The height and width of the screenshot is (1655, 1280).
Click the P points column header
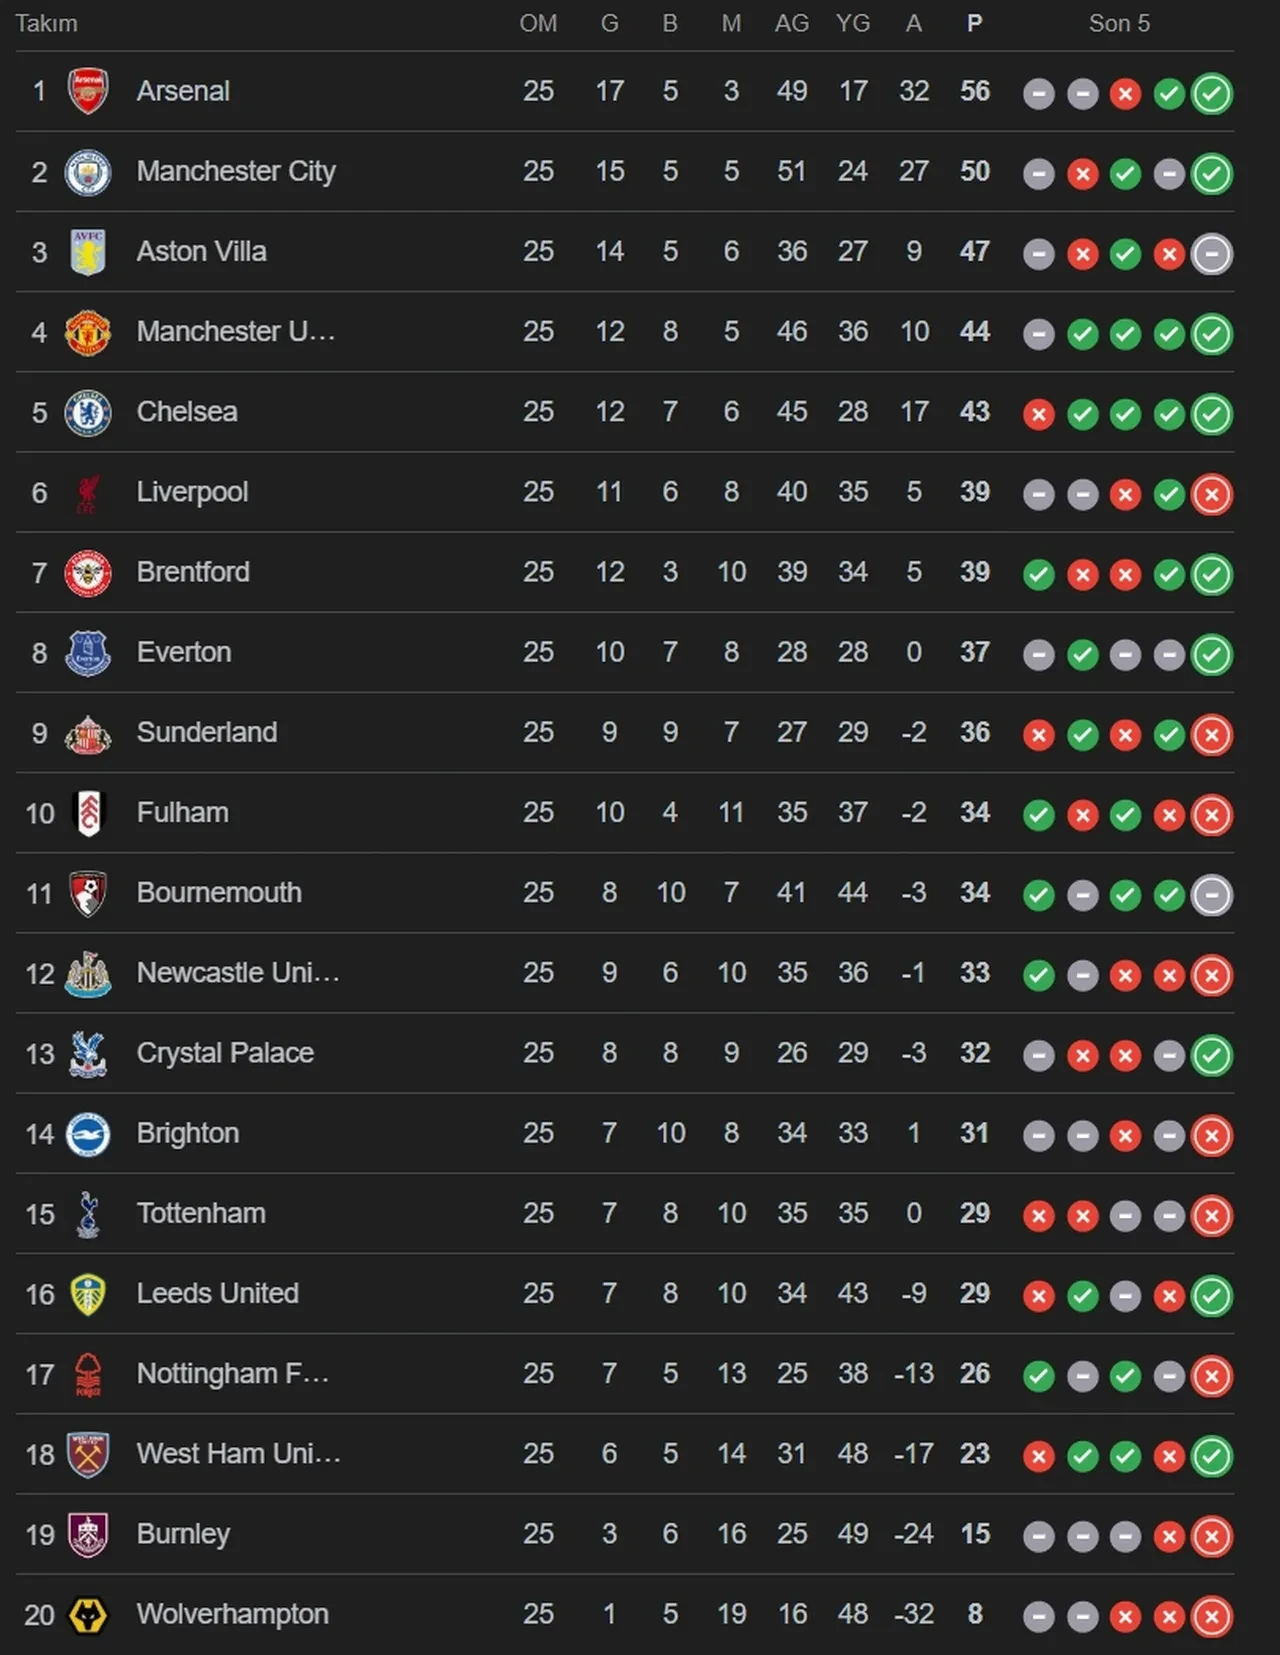(x=975, y=24)
